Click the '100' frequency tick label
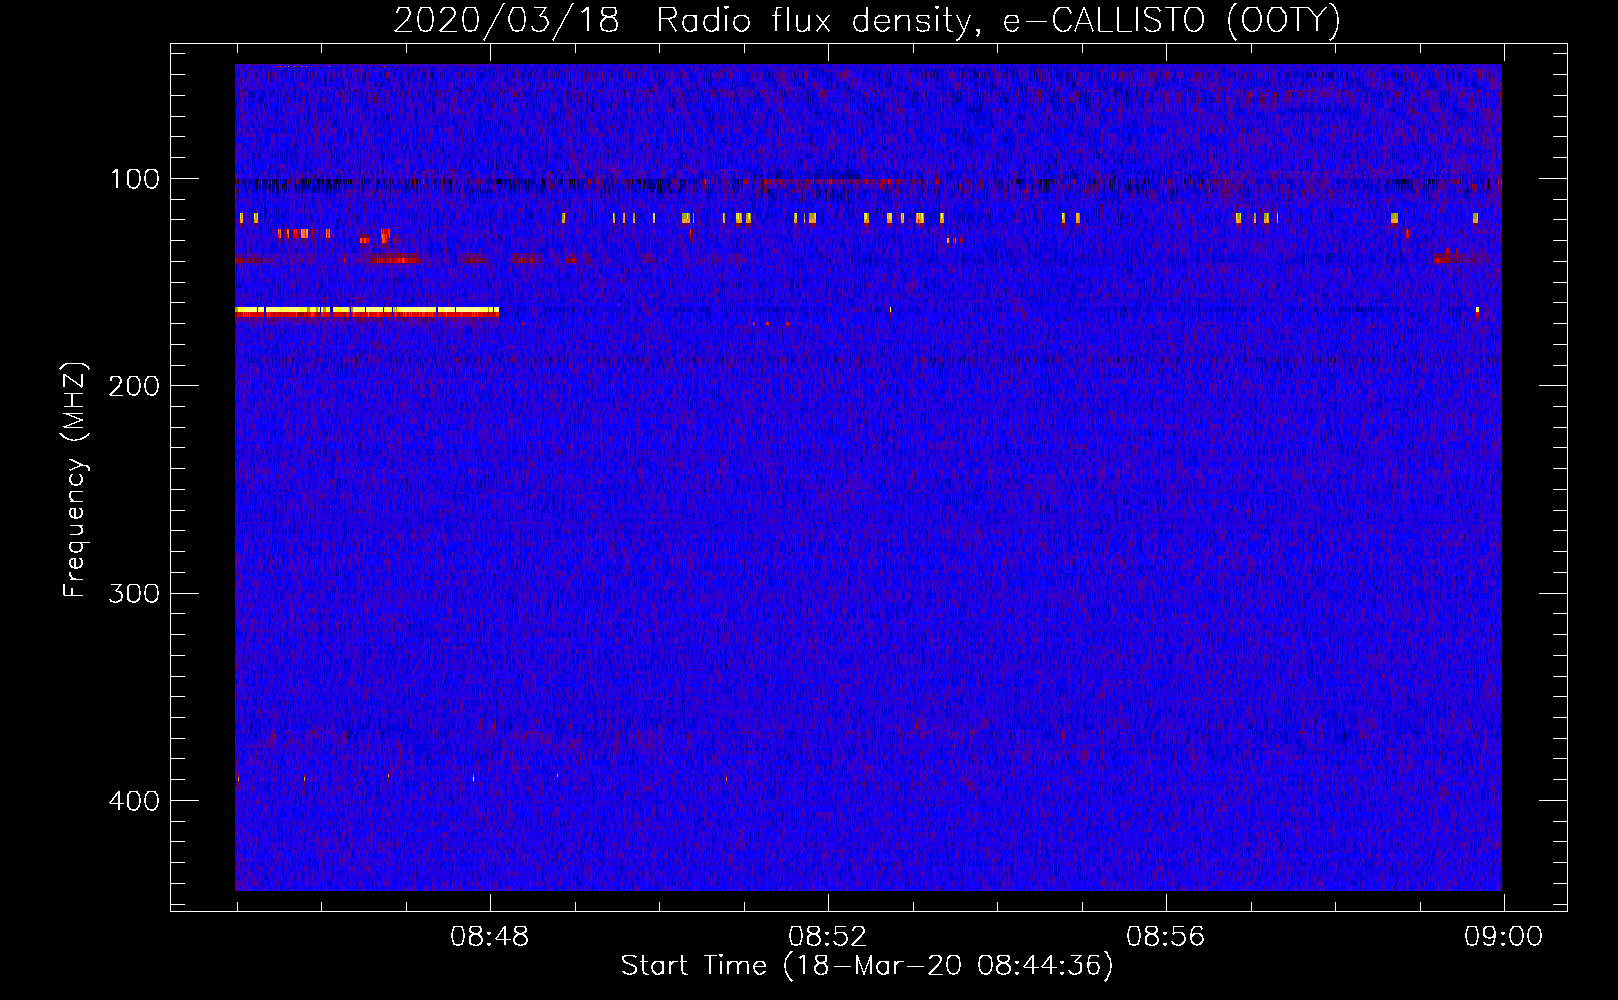 (x=135, y=179)
